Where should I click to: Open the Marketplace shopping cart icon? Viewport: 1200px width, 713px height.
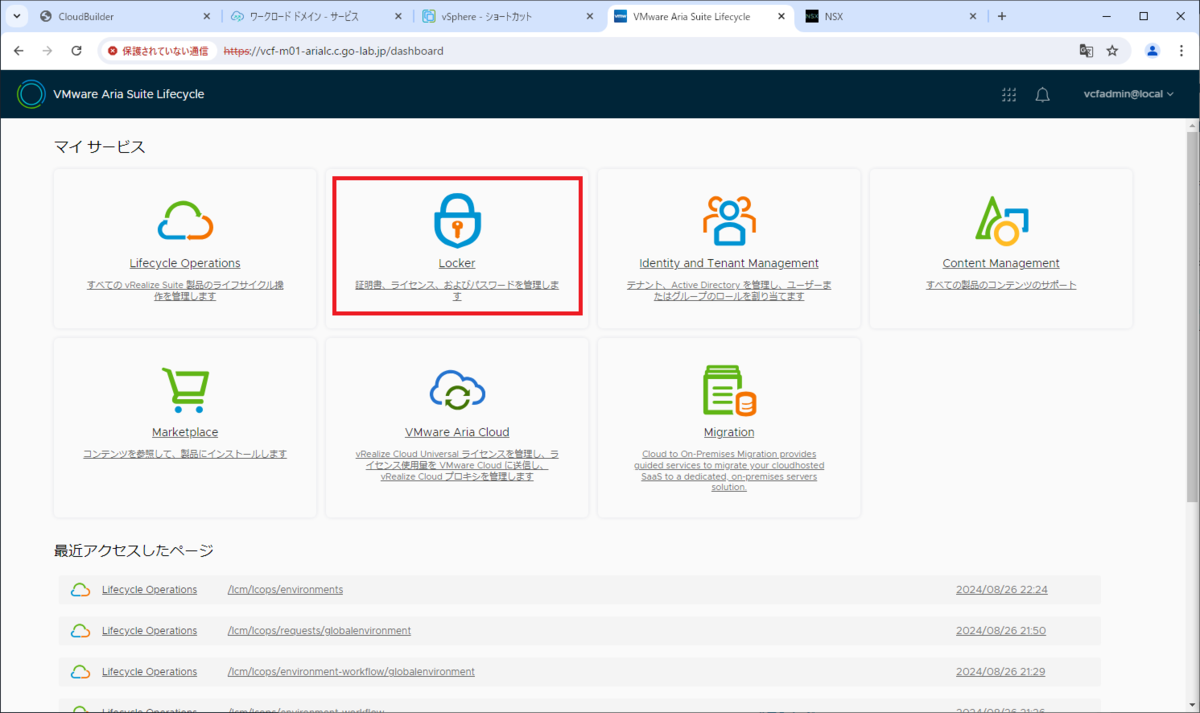click(x=185, y=390)
